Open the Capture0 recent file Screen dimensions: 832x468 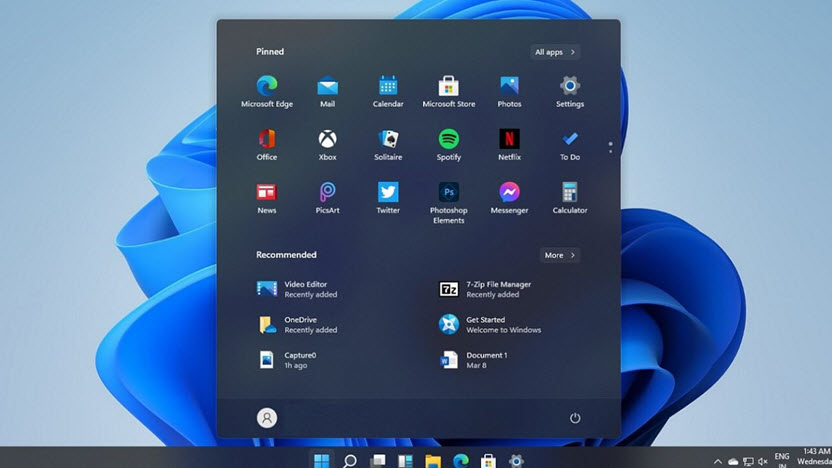[288, 360]
